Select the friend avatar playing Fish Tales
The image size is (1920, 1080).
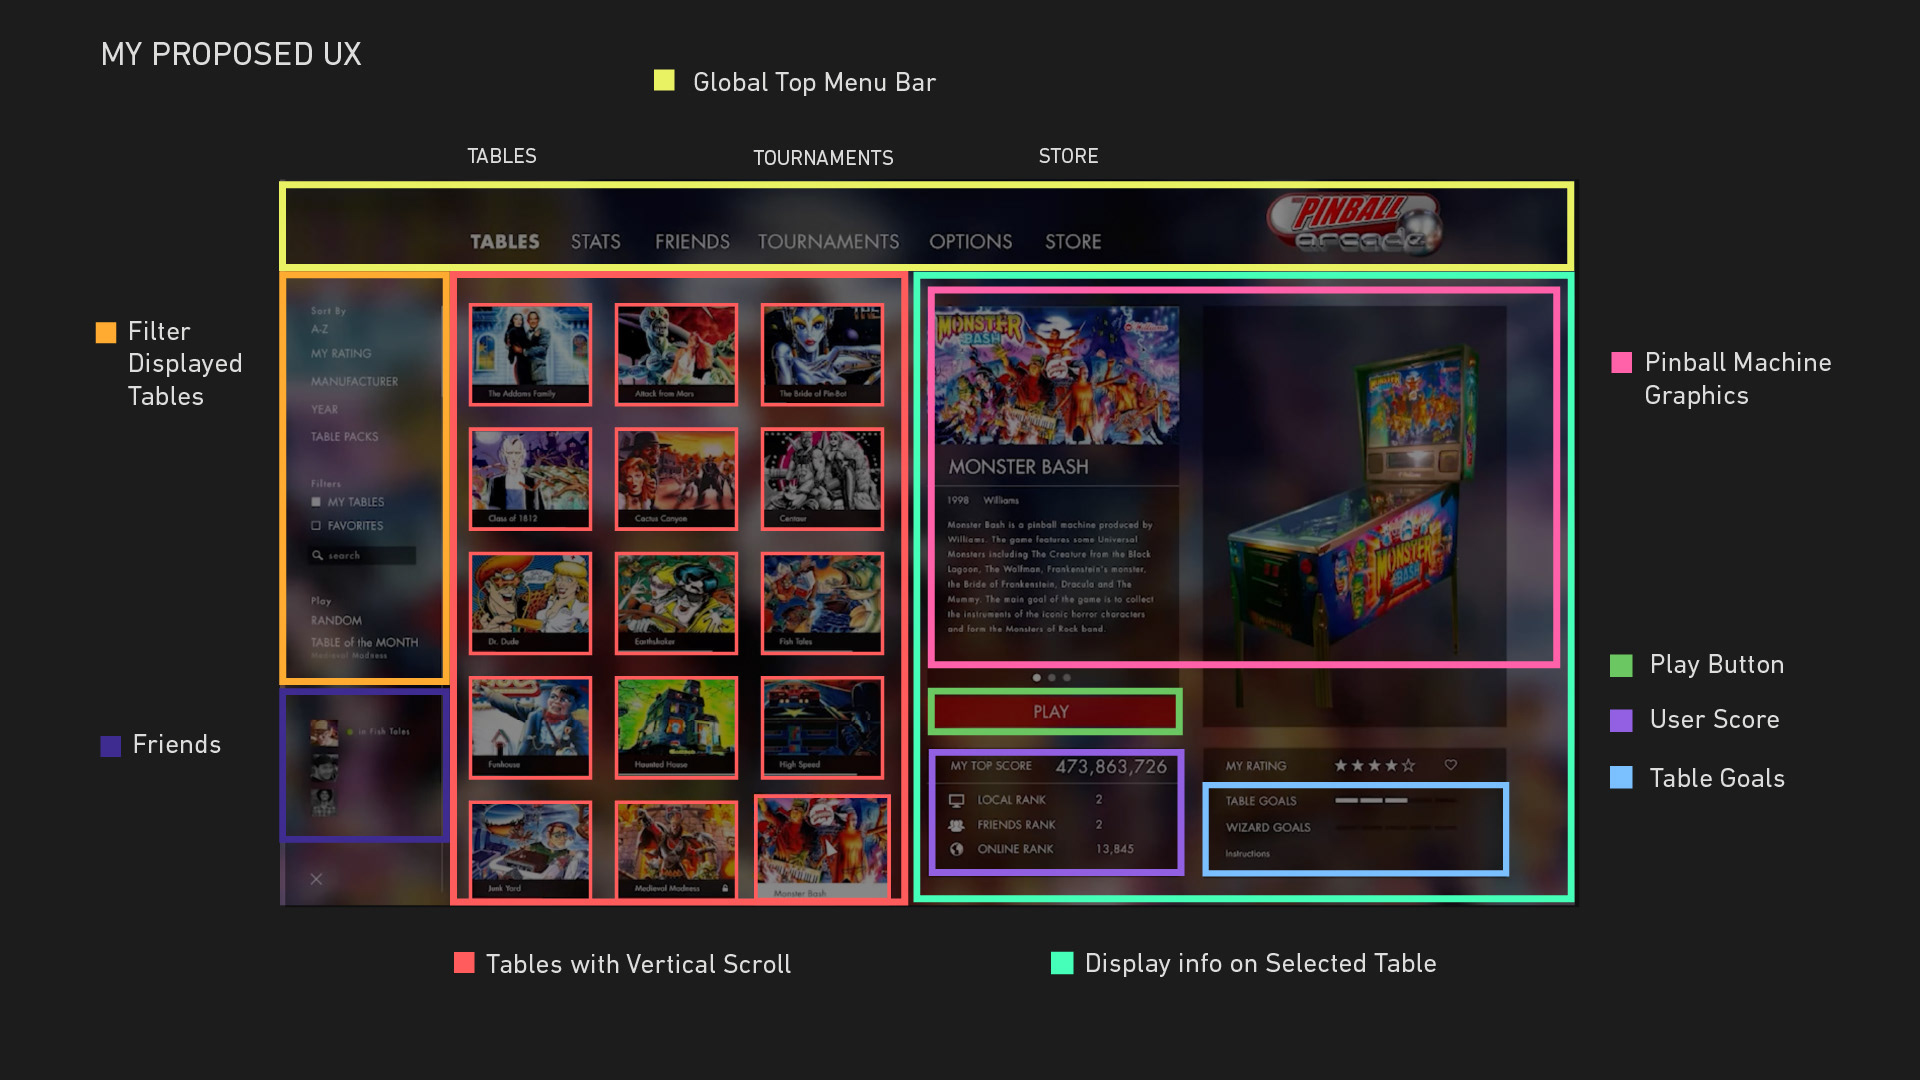point(324,733)
